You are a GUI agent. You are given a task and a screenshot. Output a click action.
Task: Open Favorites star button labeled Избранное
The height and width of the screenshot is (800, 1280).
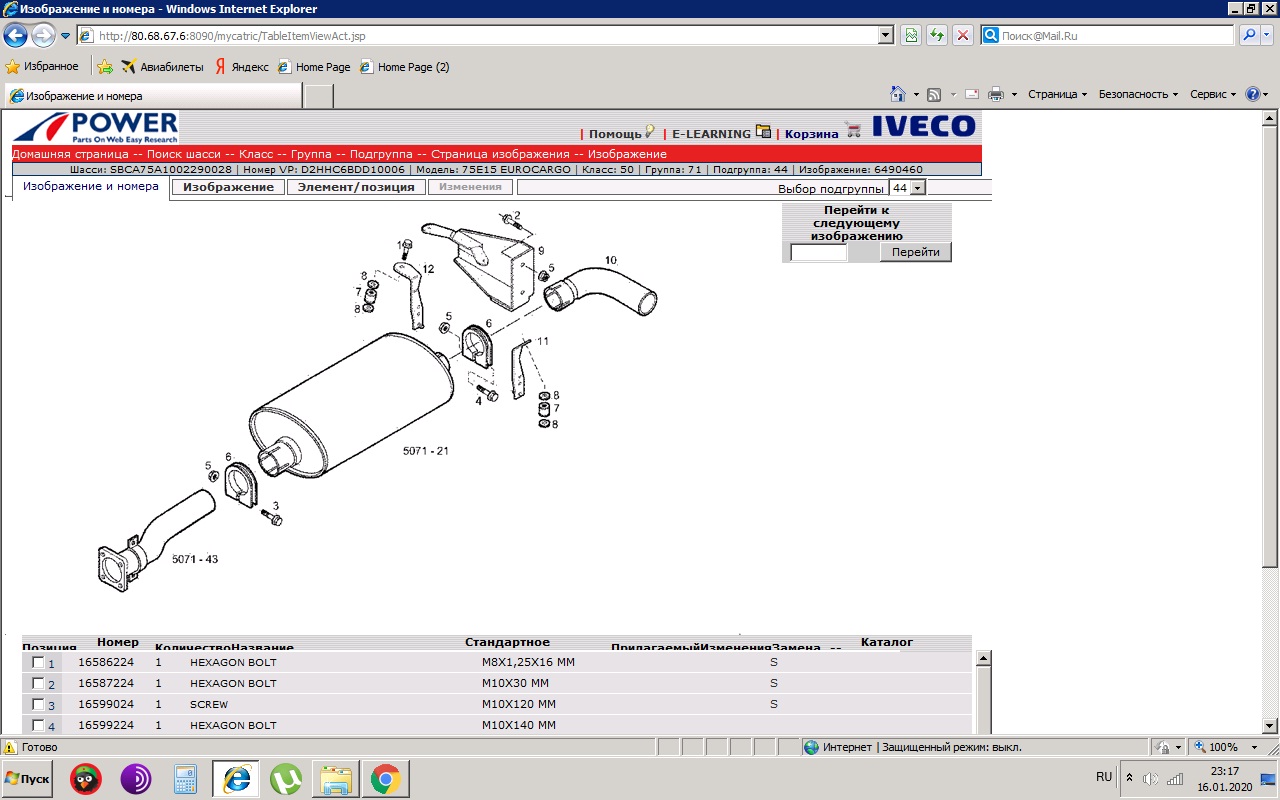[42, 66]
